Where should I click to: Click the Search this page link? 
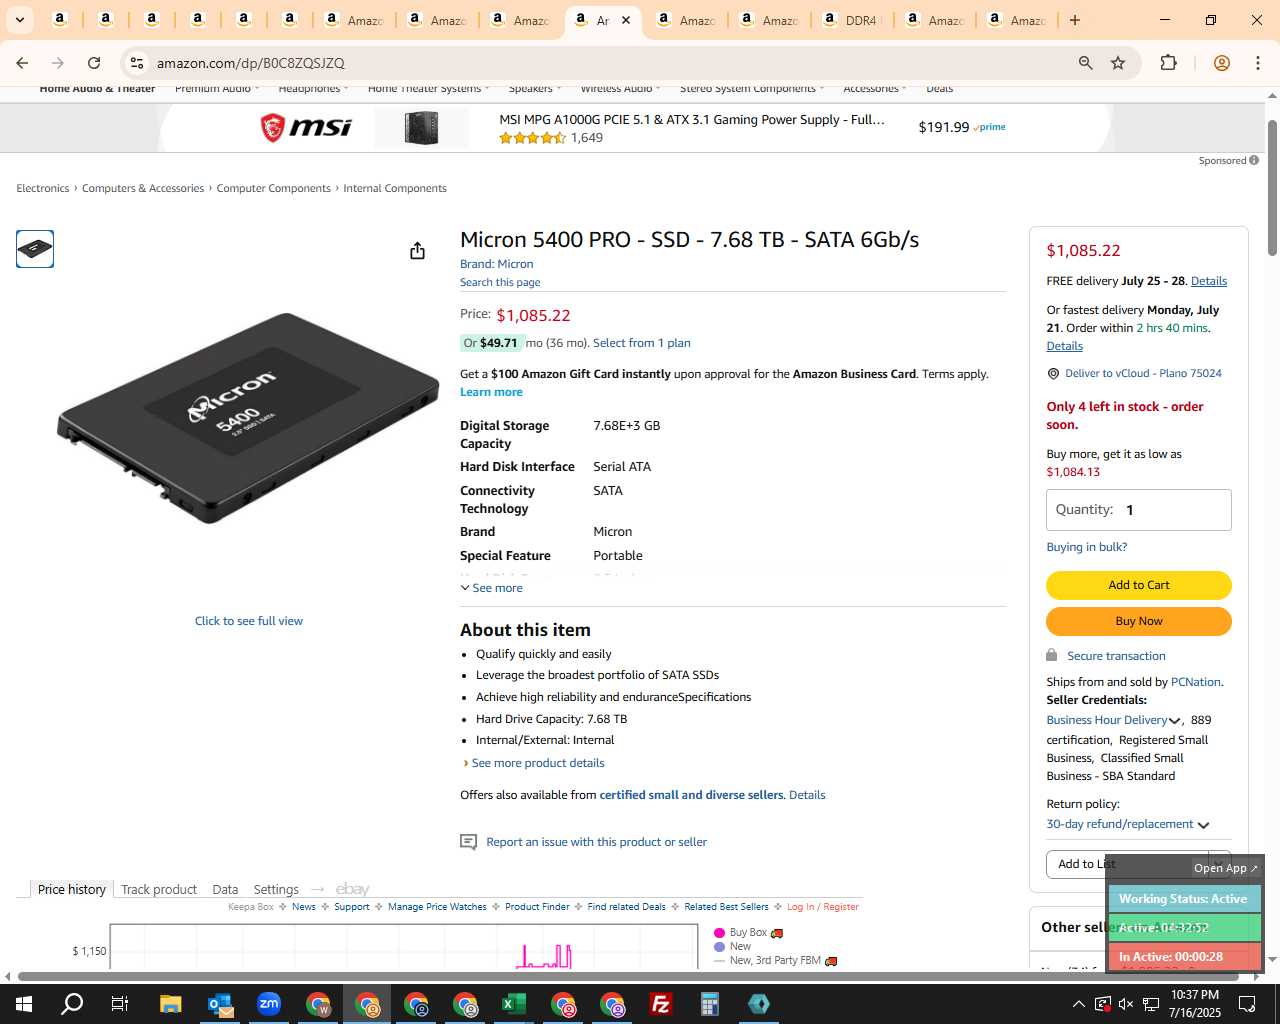pos(500,282)
